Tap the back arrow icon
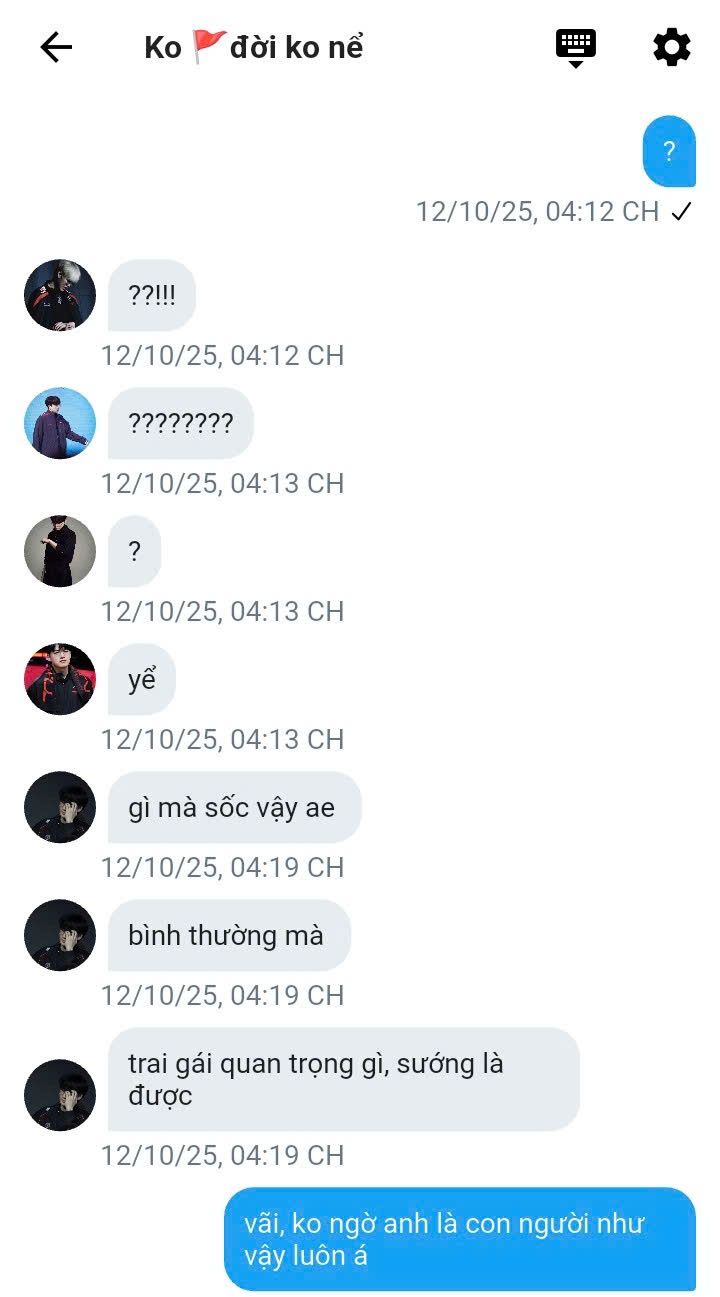Image resolution: width=720 pixels, height=1297 pixels. pyautogui.click(x=56, y=47)
